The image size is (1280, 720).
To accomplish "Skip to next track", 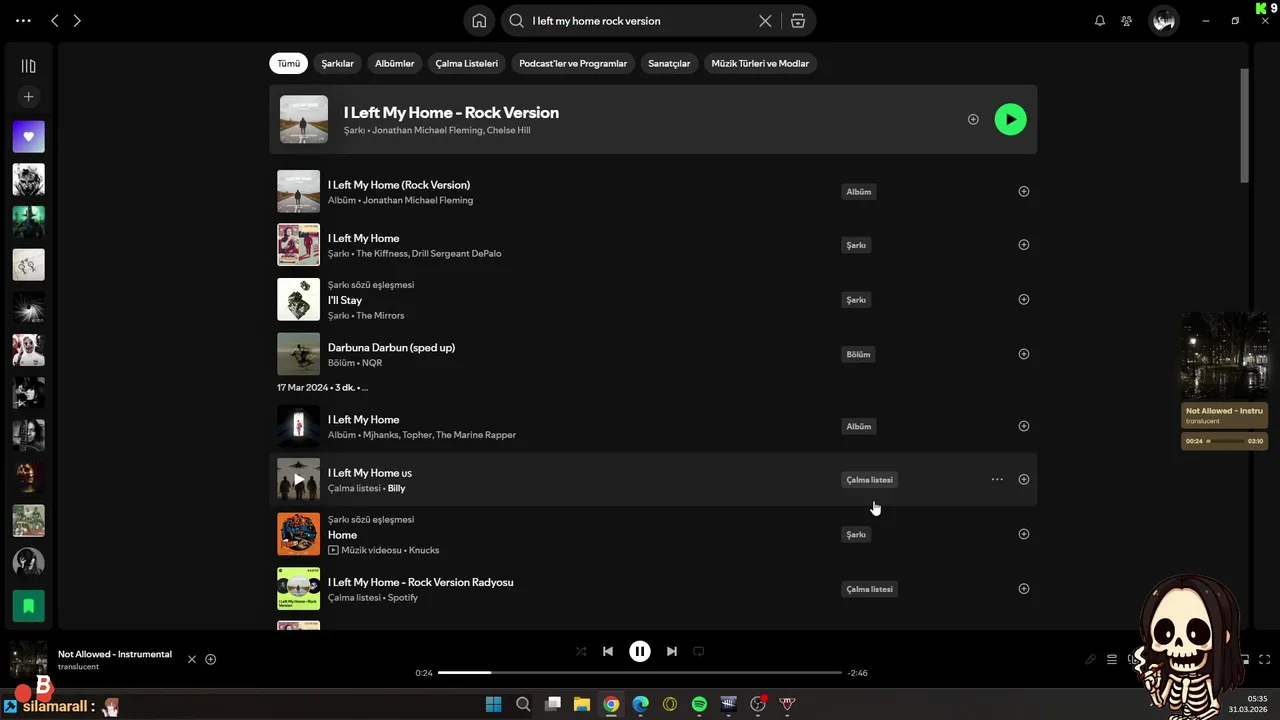I will tap(672, 651).
